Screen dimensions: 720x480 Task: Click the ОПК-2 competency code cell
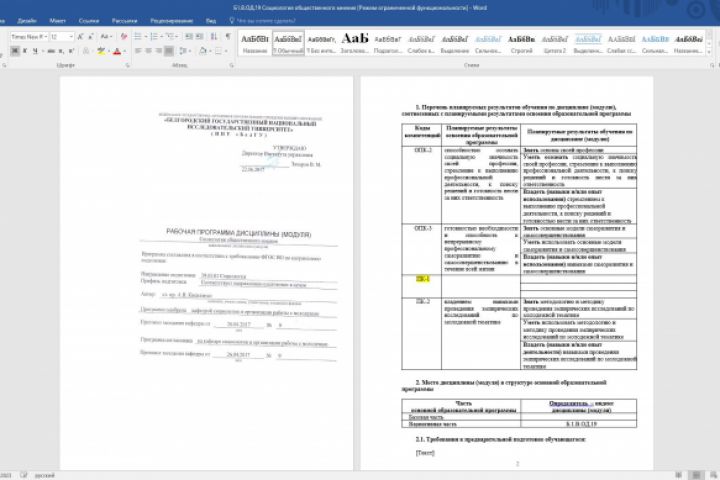click(422, 185)
